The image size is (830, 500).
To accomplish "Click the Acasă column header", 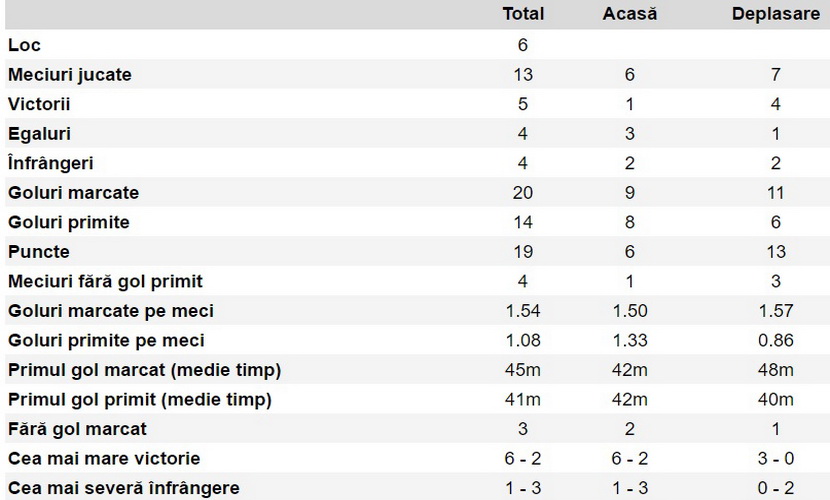I will (629, 14).
